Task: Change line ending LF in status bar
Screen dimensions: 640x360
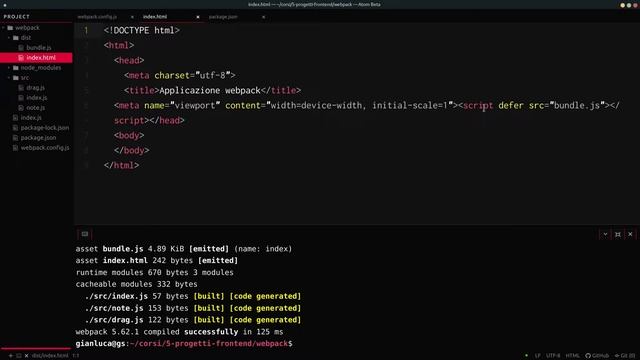Action: pyautogui.click(x=538, y=356)
